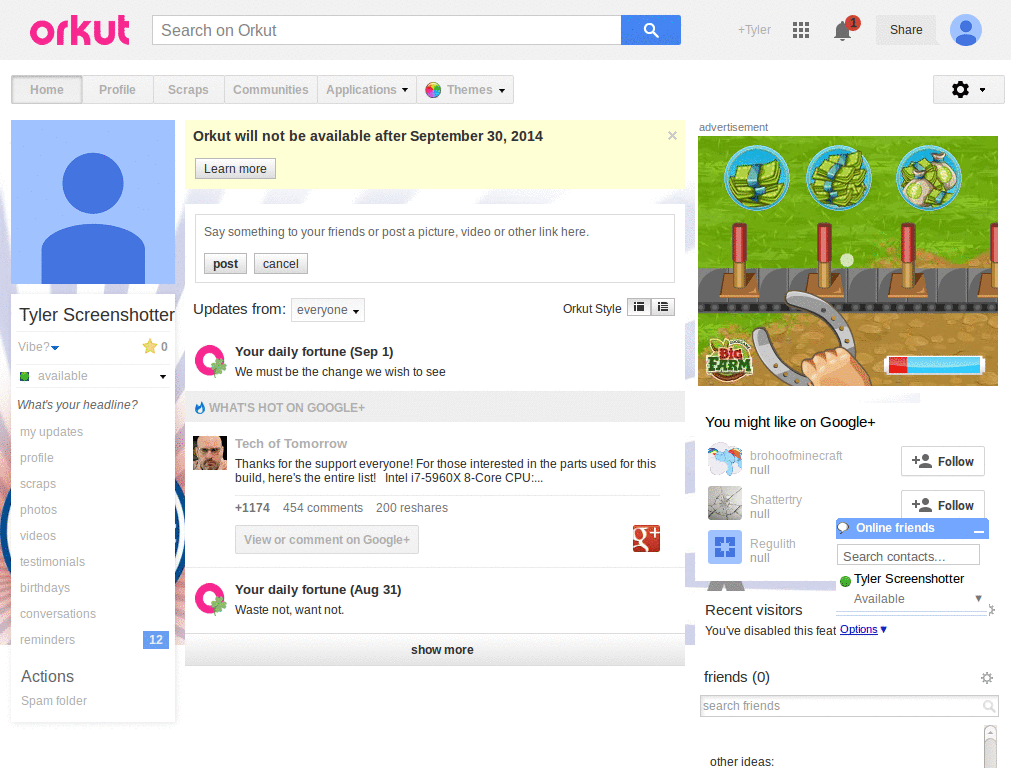Open my updates in sidebar

click(52, 432)
